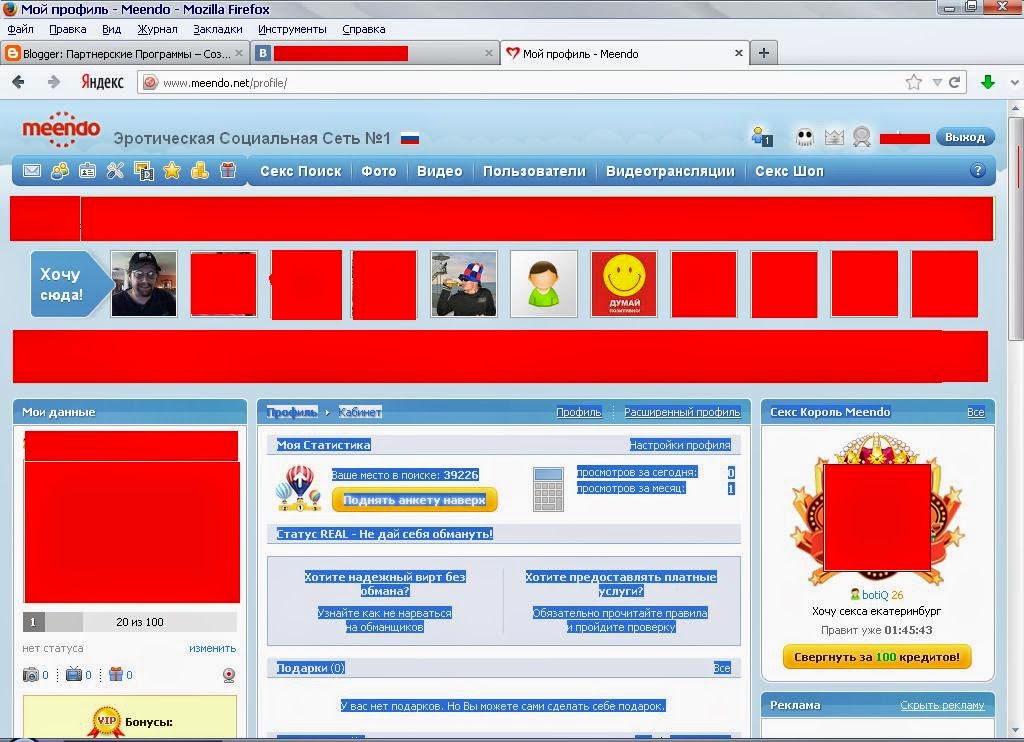Bookmark this page with the star icon
Viewport: 1024px width, 742px height.
point(914,82)
